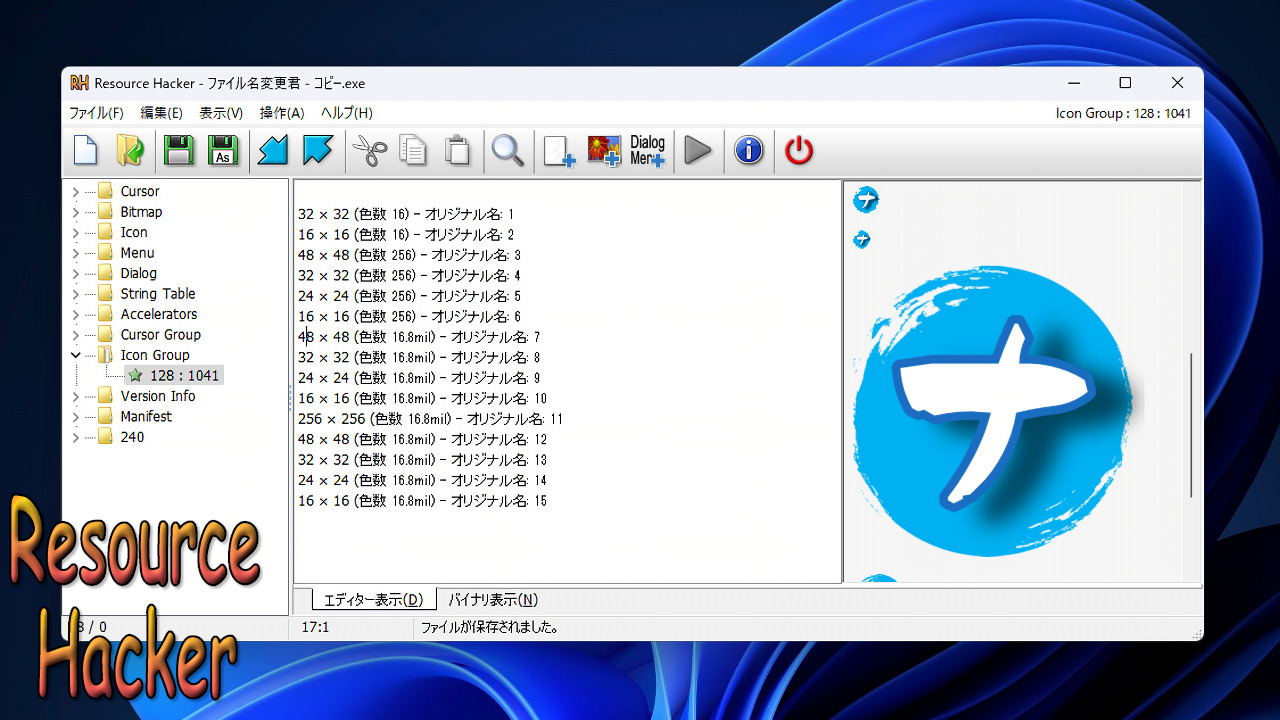Click the New blank script icon
Image resolution: width=1280 pixels, height=720 pixels.
[x=86, y=151]
